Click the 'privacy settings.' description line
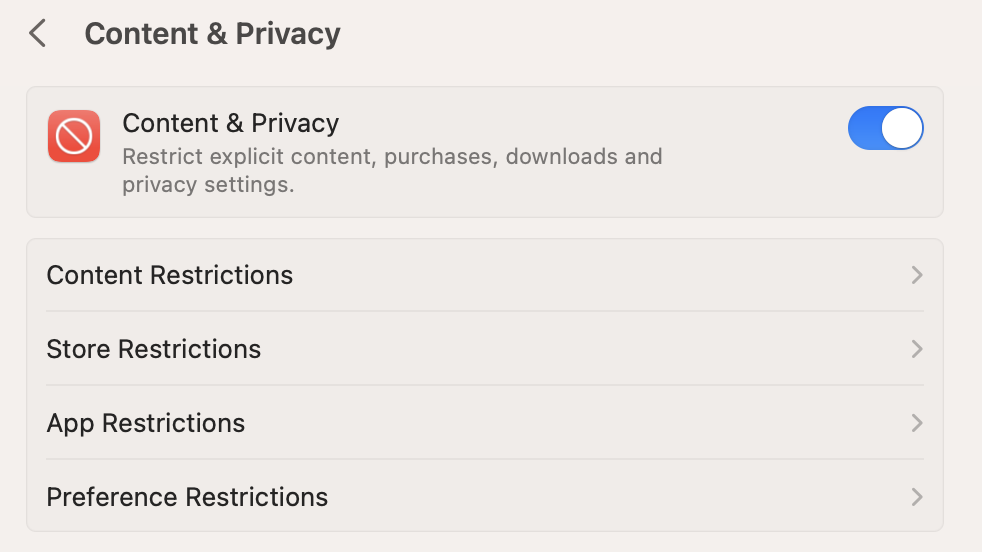The width and height of the screenshot is (982, 552). 208,185
